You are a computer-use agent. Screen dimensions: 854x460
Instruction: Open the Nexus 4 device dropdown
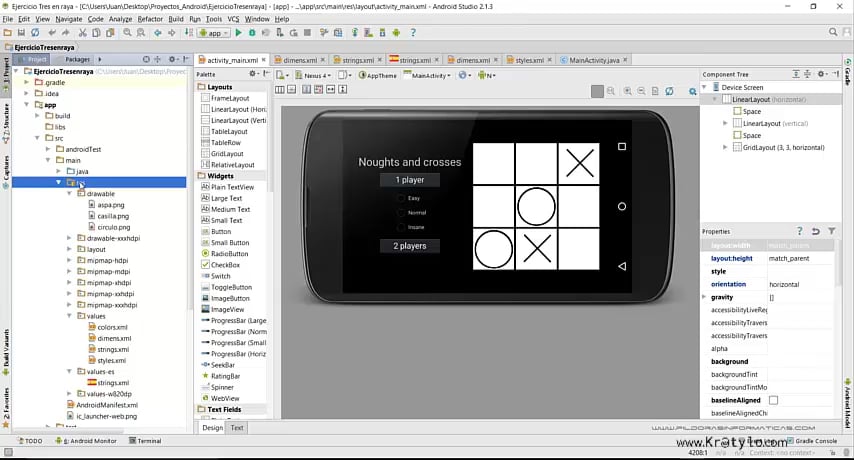pyautogui.click(x=313, y=76)
